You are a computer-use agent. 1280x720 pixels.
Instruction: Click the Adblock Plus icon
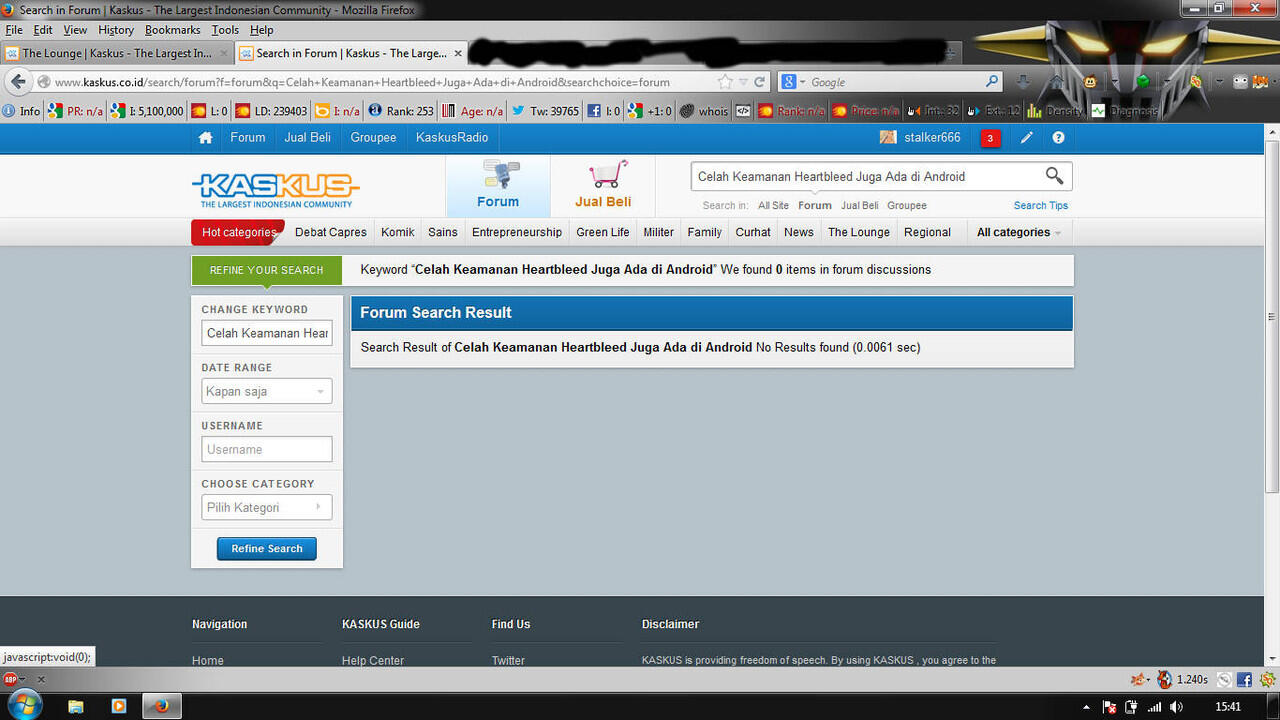pos(11,679)
